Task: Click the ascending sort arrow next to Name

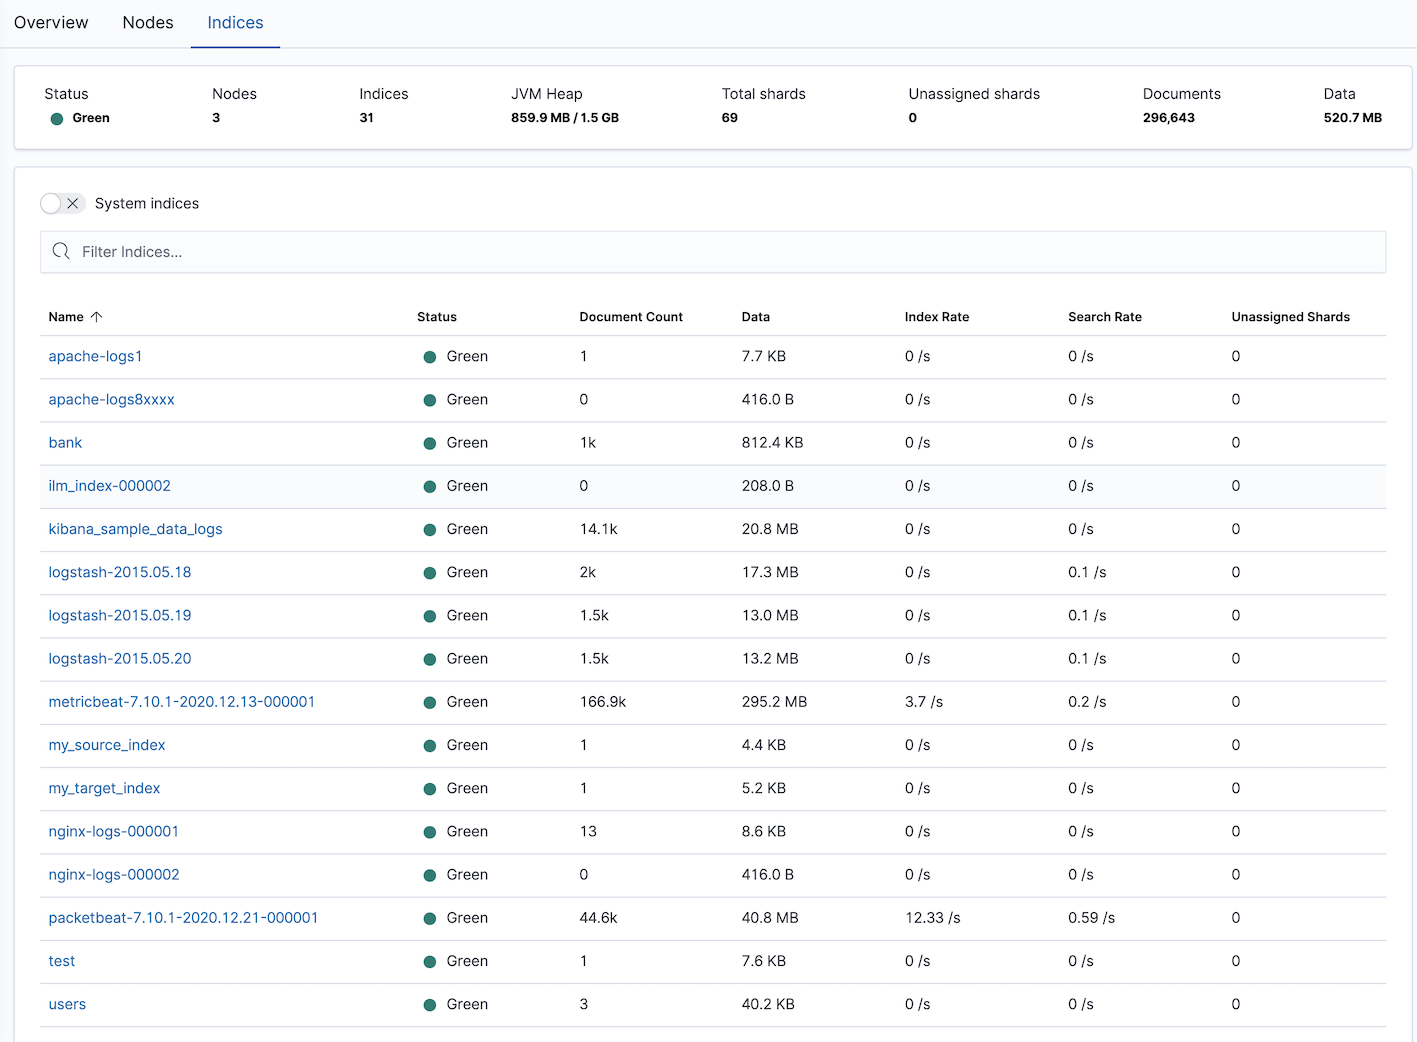Action: click(x=97, y=317)
